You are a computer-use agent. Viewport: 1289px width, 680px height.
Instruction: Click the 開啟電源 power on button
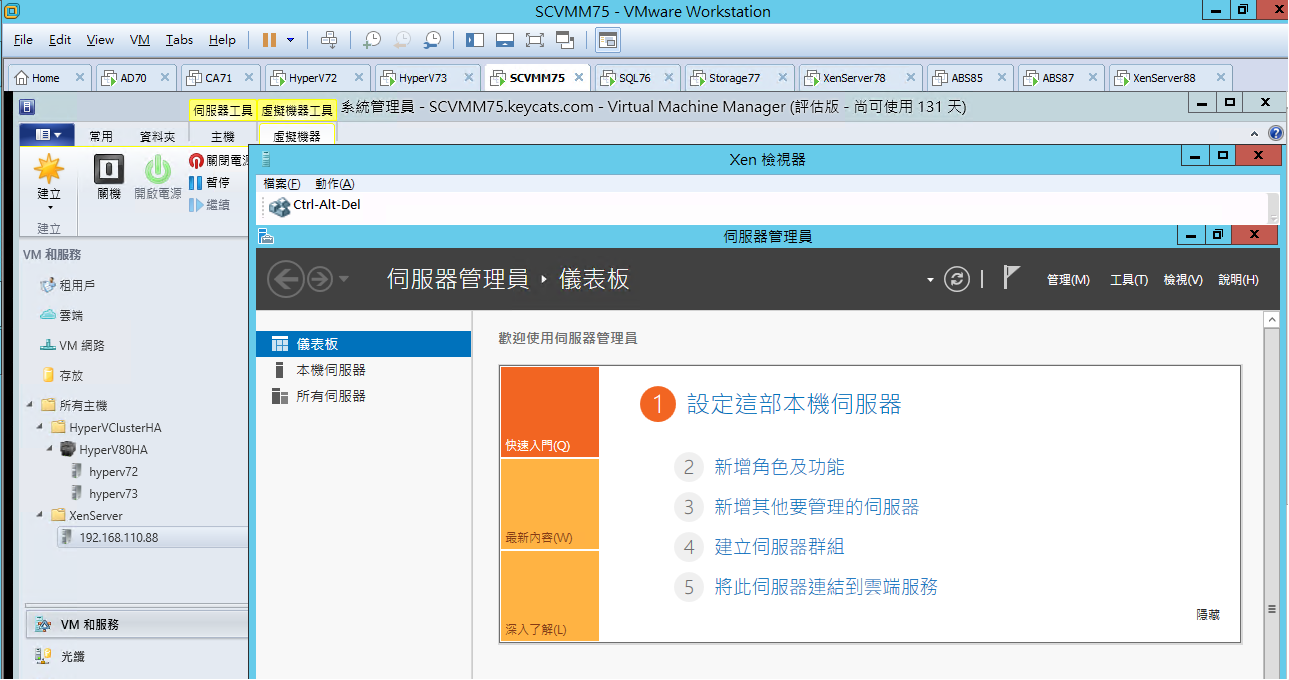158,178
